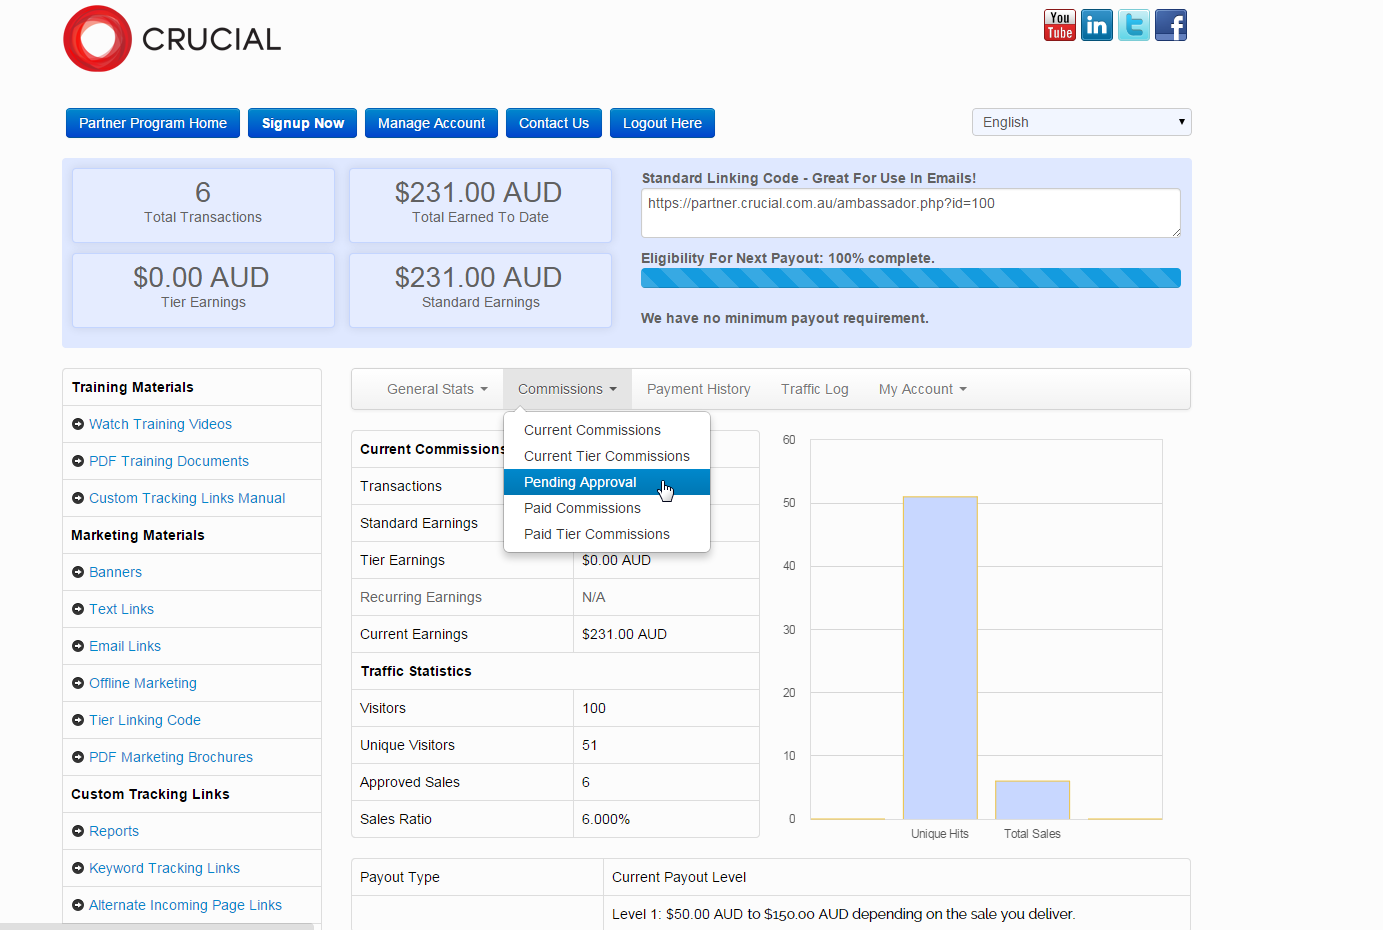This screenshot has height=930, width=1383.
Task: Collapse the Commissions dropdown tab
Action: coord(567,389)
